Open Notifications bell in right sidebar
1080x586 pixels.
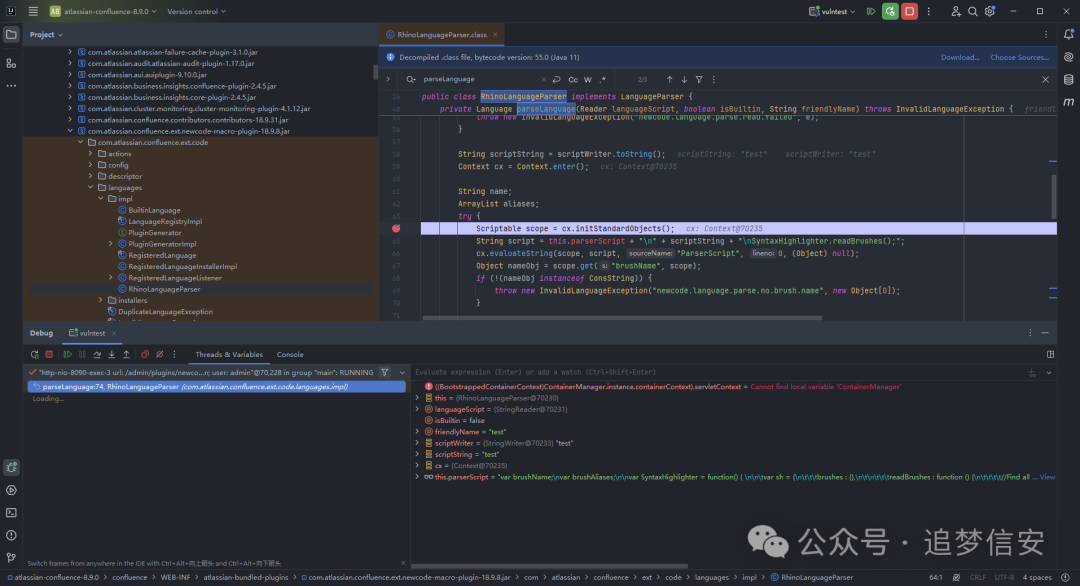[x=1068, y=34]
